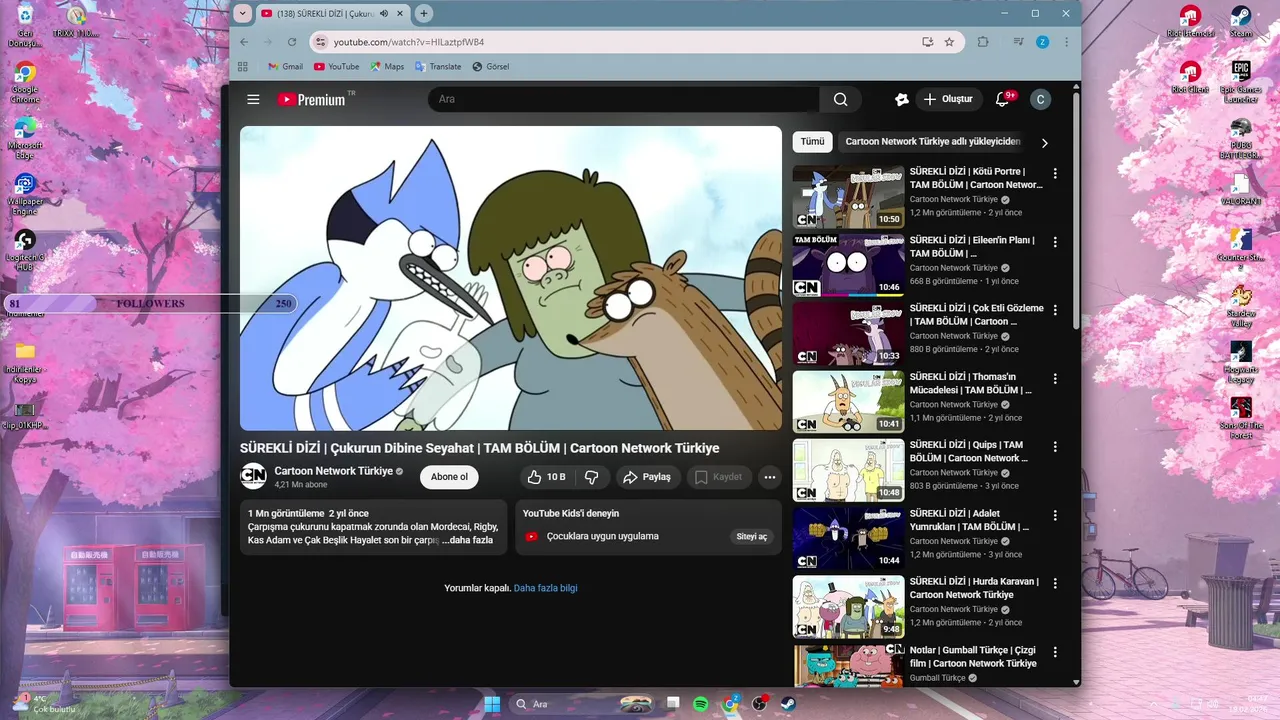Open the YouTube account avatar menu
The image size is (1280, 720).
[1040, 99]
